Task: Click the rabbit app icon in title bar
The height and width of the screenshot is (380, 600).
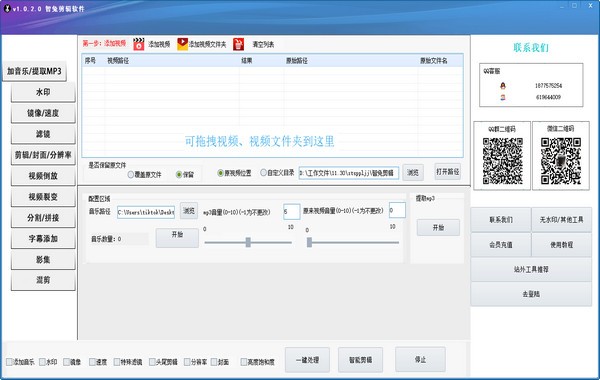Action: [7, 8]
